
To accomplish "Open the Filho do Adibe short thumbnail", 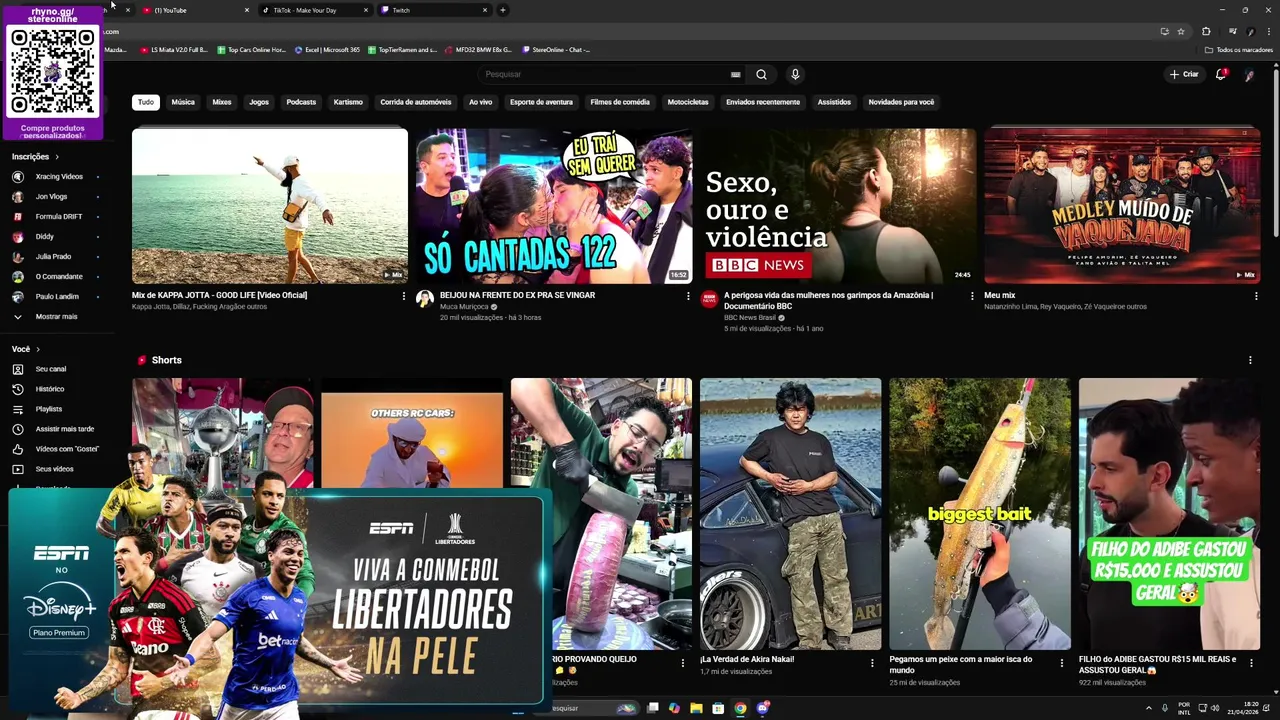I will (x=1169, y=514).
